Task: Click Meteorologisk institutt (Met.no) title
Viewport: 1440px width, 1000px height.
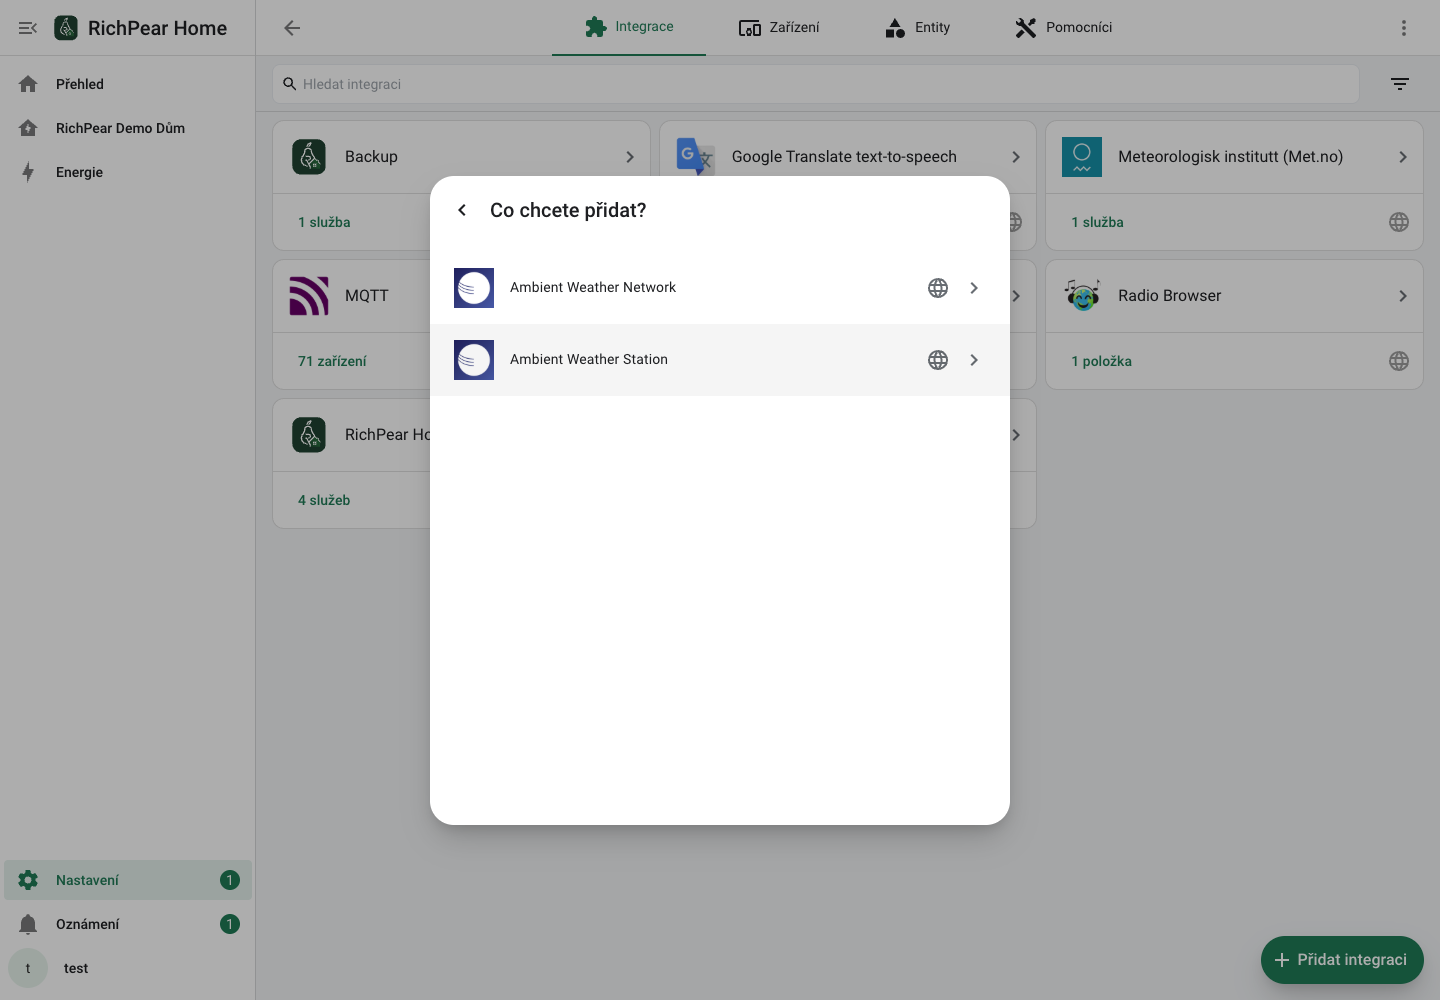Action: tap(1231, 157)
